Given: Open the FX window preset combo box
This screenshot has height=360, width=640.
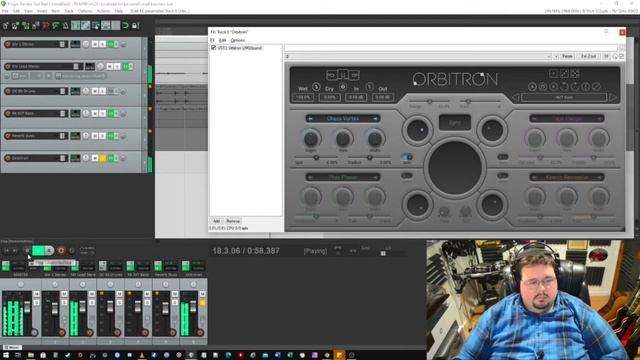Looking at the screenshot, I should pos(418,56).
